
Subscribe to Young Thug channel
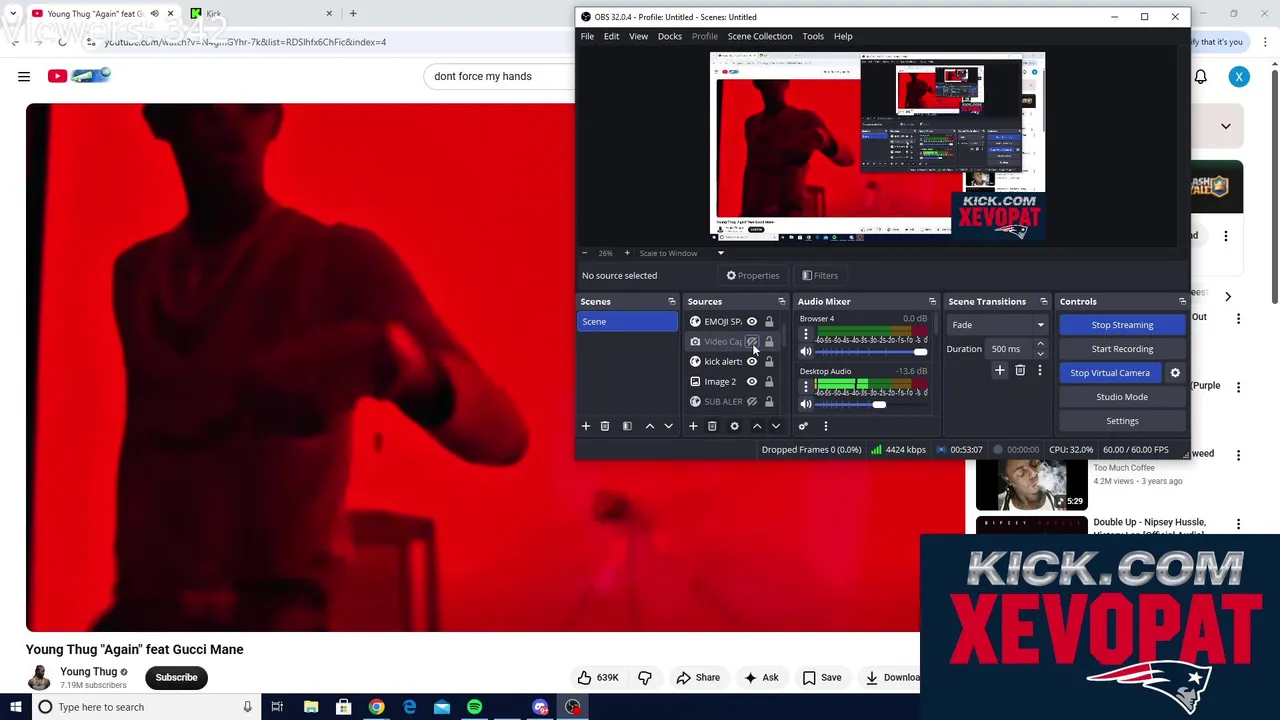pyautogui.click(x=176, y=678)
